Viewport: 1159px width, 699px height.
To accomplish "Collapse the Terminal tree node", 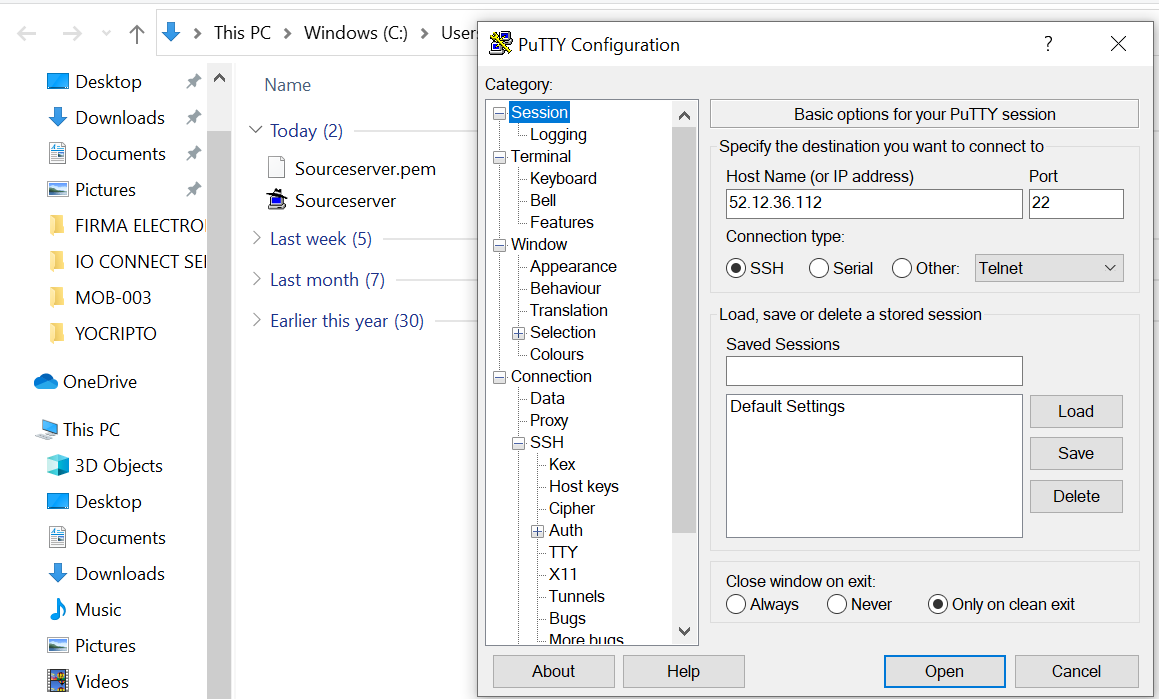I will 500,157.
